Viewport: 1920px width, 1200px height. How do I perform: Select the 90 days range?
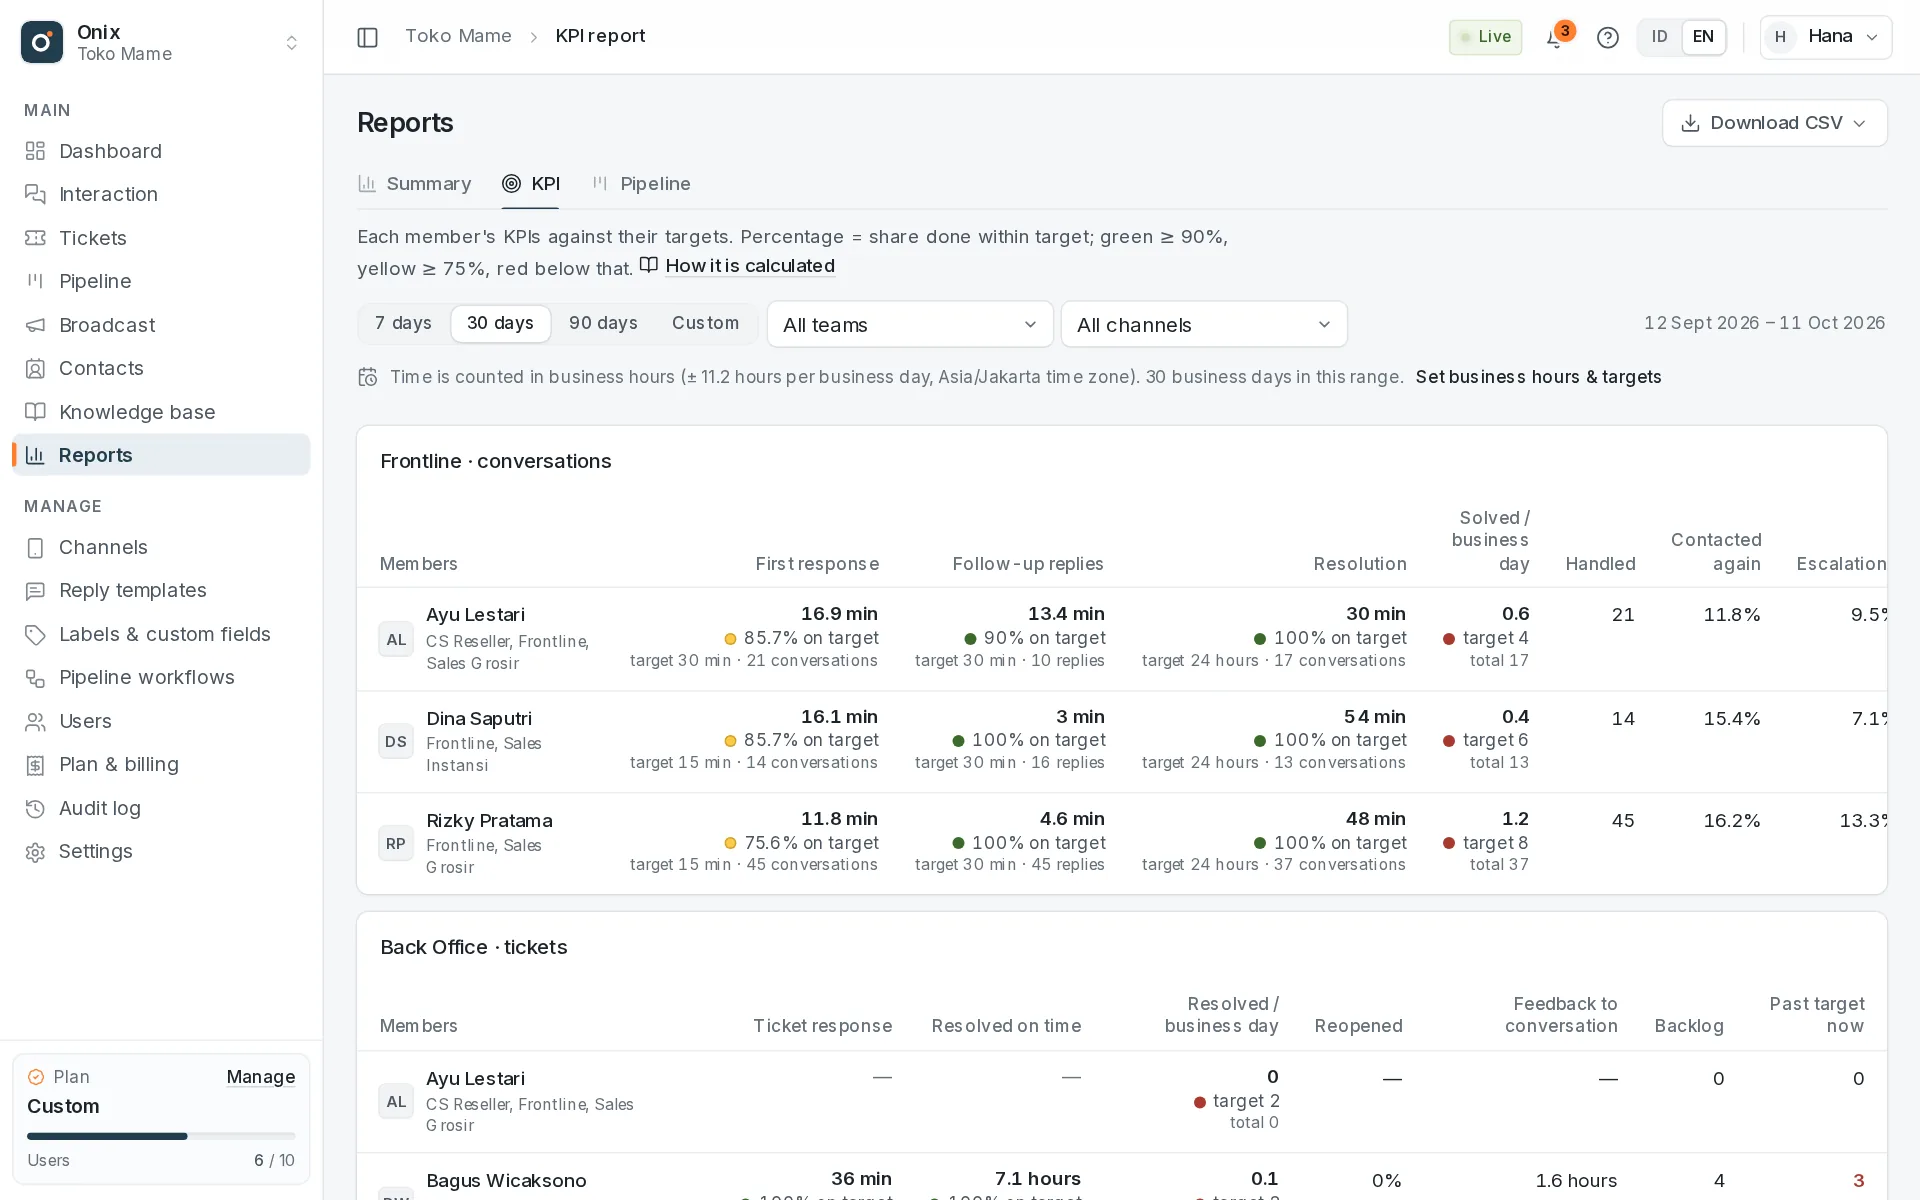603,323
